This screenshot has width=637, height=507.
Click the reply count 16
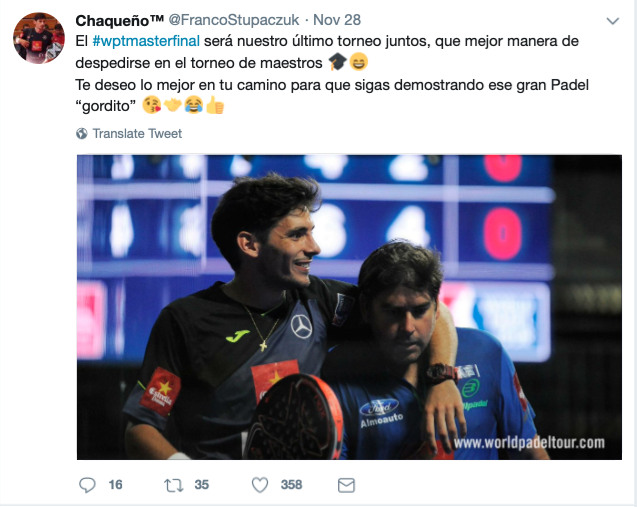pyautogui.click(x=115, y=485)
